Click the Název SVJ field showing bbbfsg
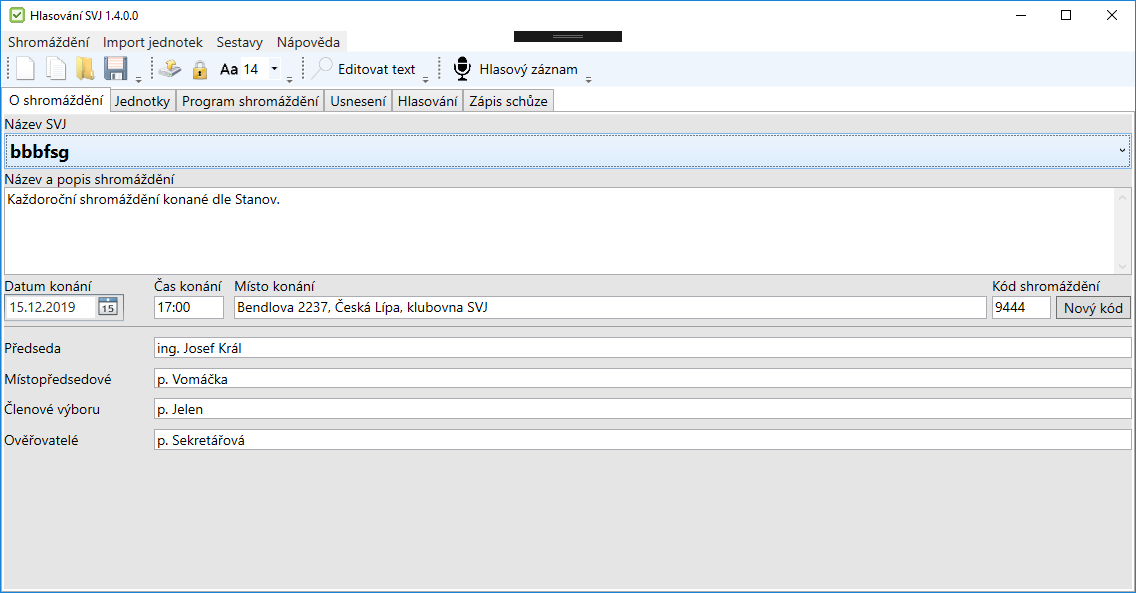Screen dimensions: 1136x593 tap(567, 151)
